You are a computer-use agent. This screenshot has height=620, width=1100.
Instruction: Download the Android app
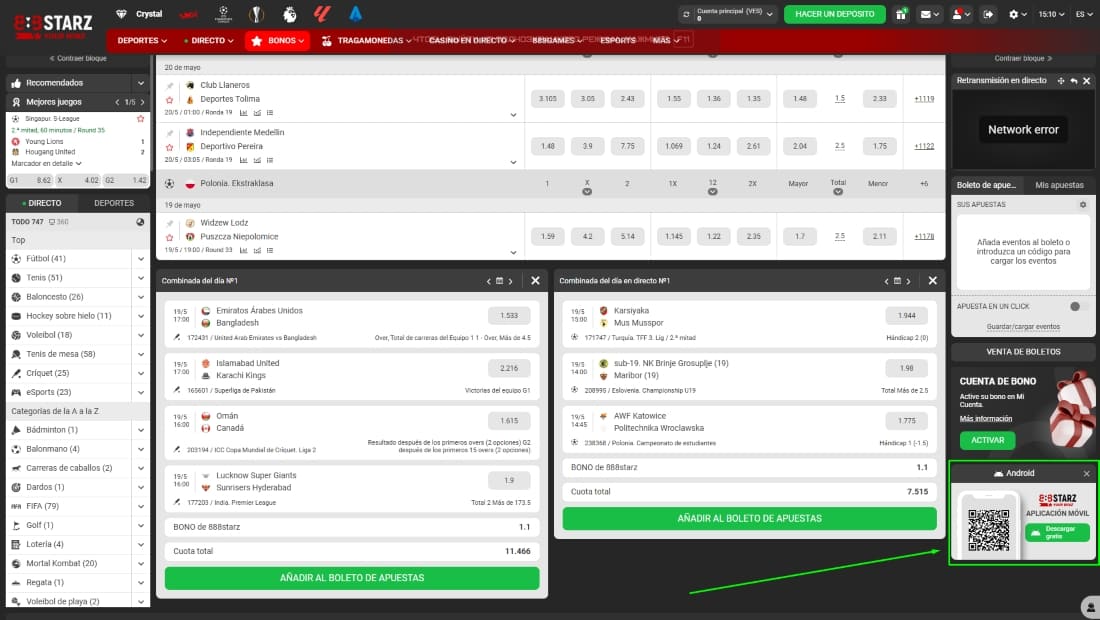1057,532
